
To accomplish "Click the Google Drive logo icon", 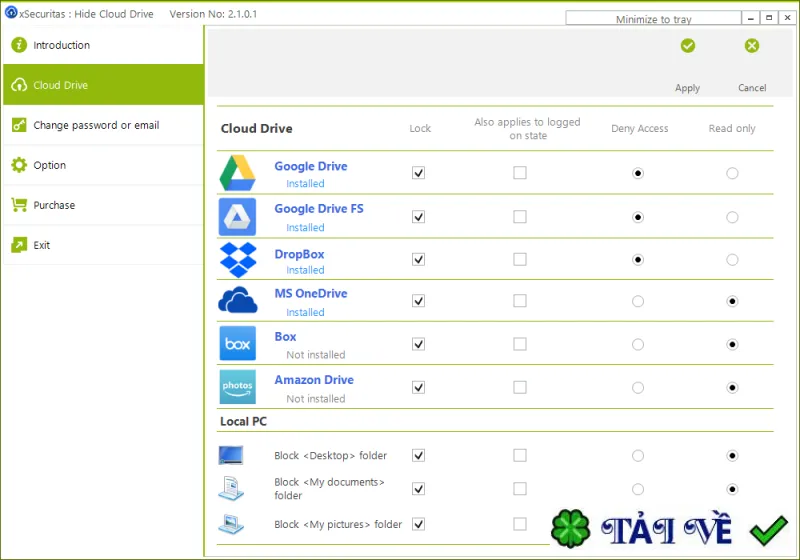I will (237, 173).
